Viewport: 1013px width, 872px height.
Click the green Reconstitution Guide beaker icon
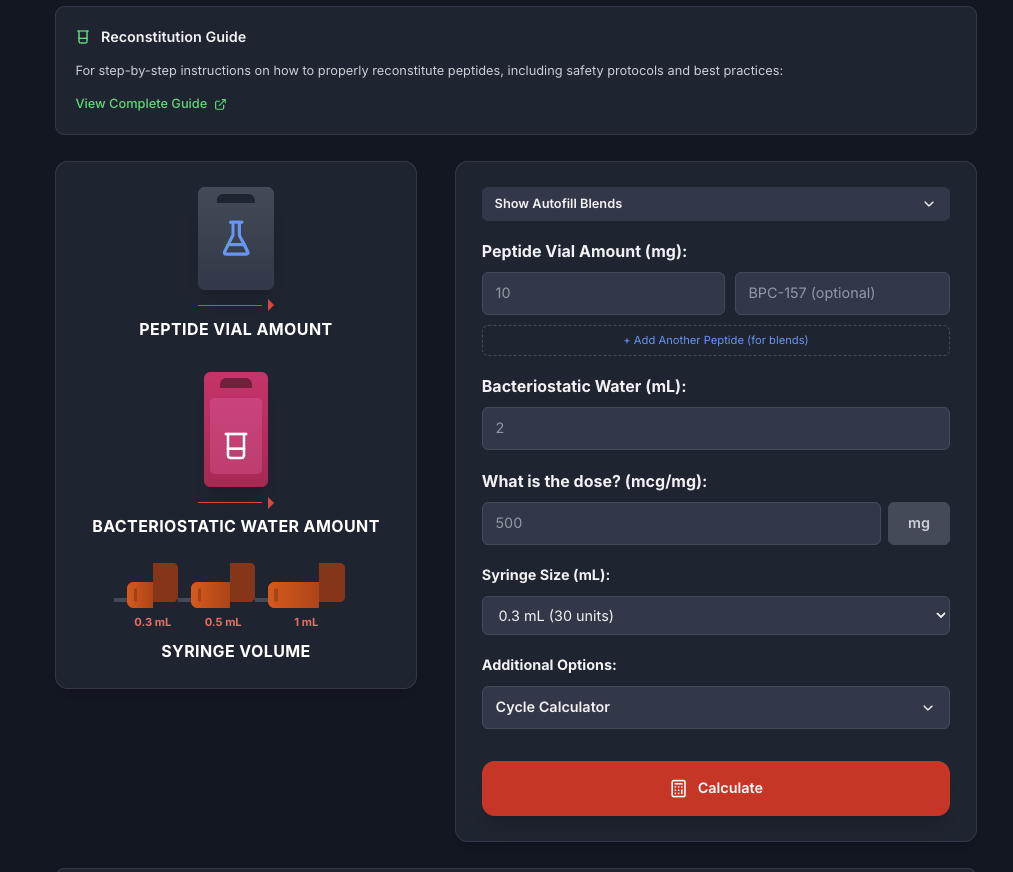[83, 37]
